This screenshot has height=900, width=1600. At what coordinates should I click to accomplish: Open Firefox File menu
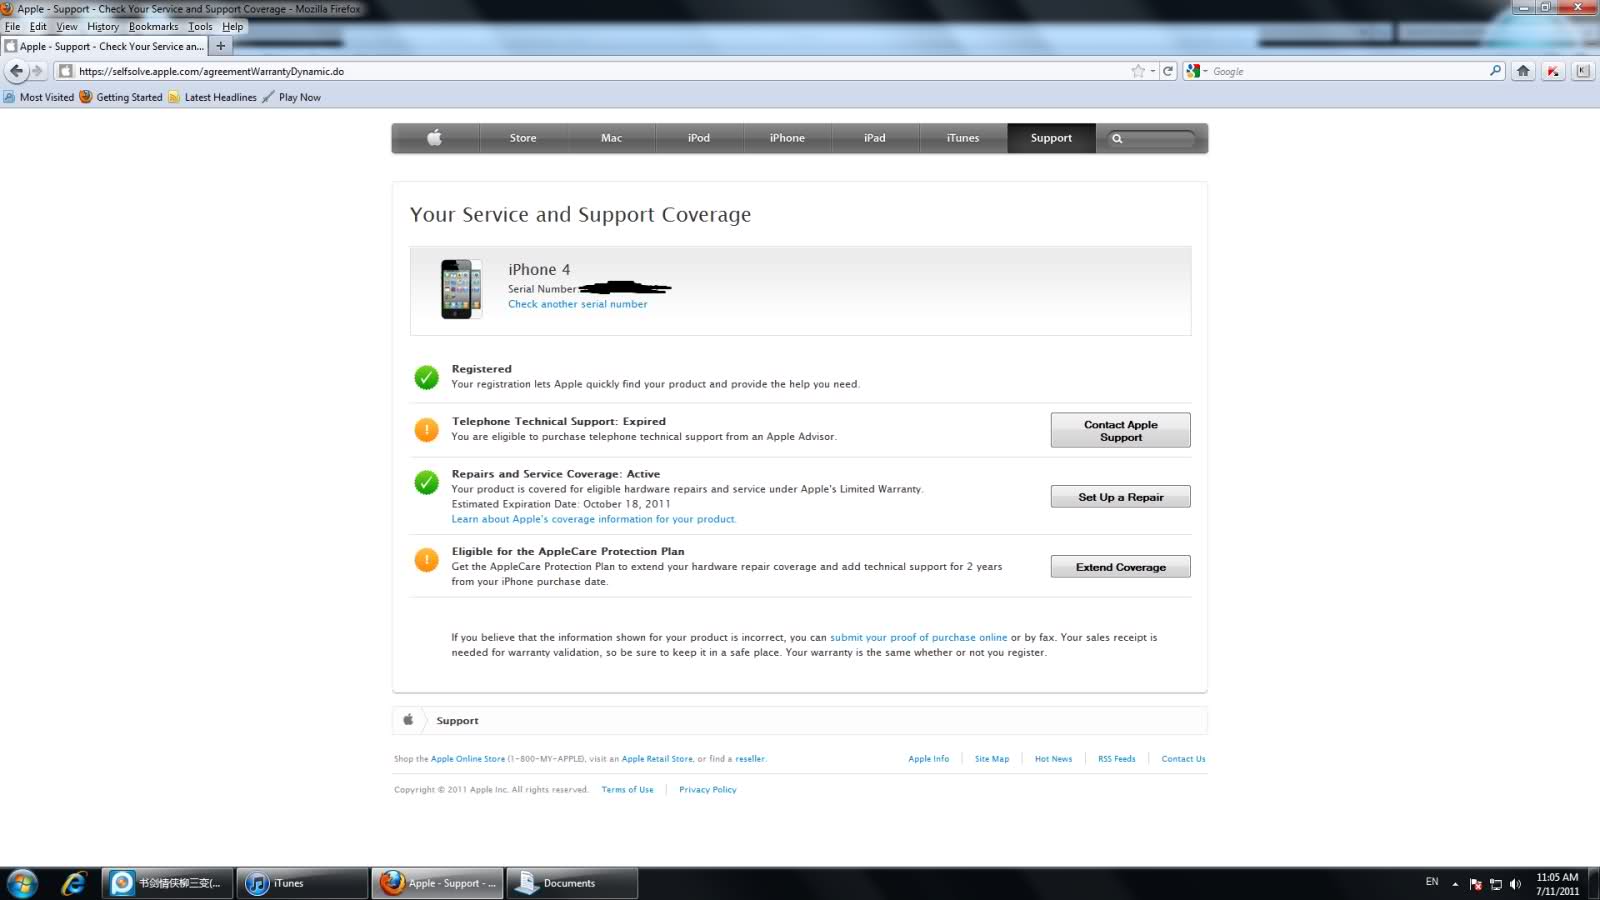(x=12, y=27)
